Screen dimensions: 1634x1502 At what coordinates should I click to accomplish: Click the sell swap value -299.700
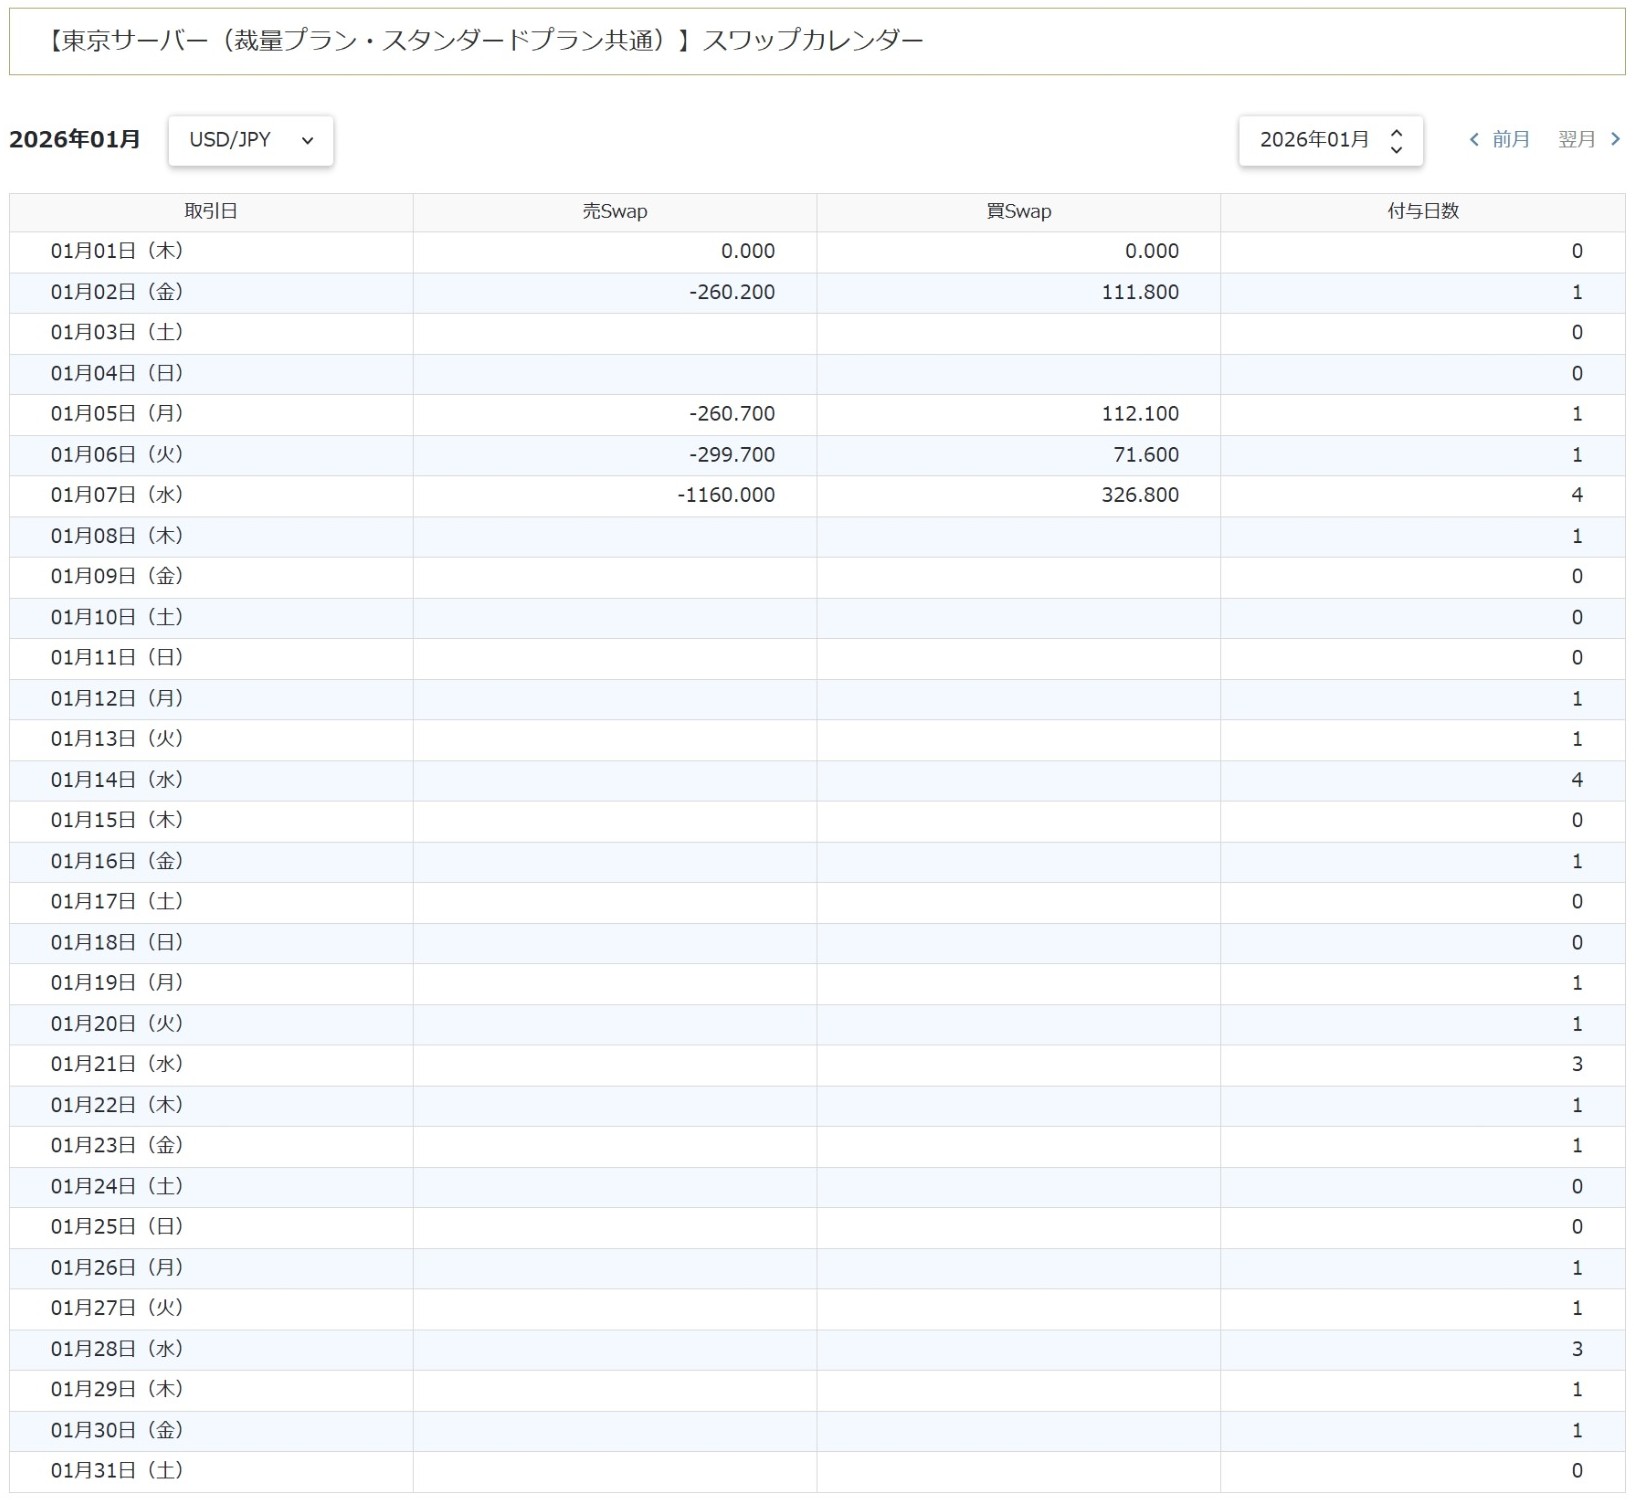(x=732, y=455)
